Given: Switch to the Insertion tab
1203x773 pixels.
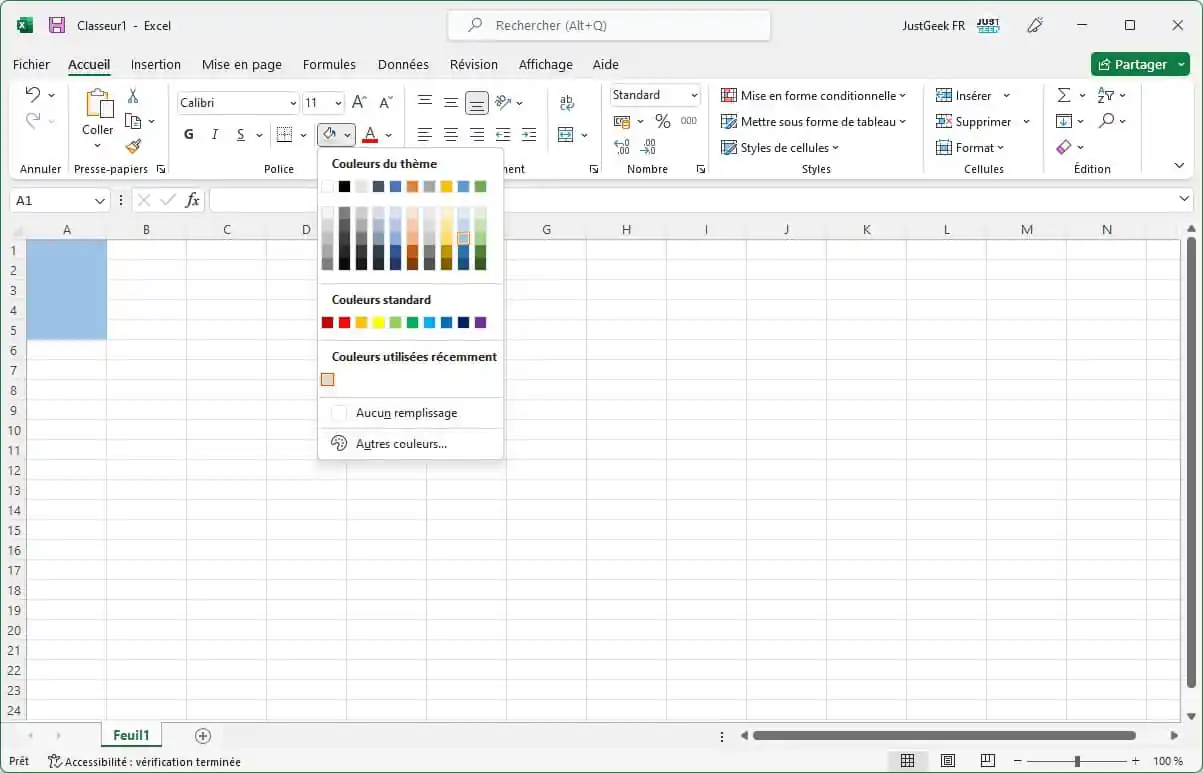Looking at the screenshot, I should click(156, 64).
